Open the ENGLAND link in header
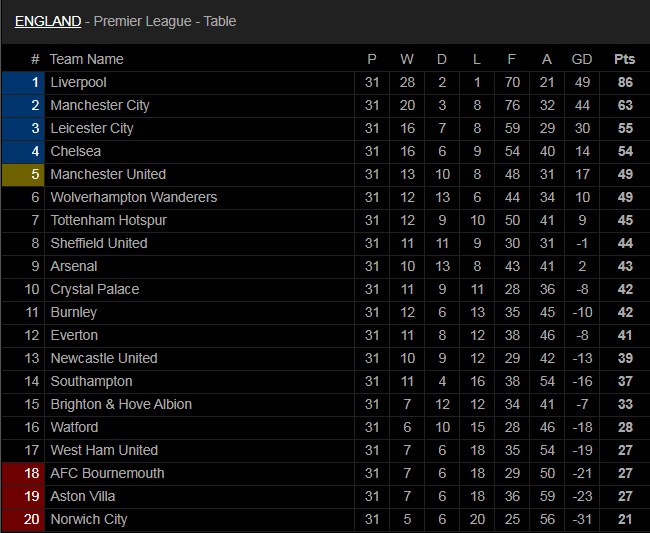The height and width of the screenshot is (533, 650). pos(48,21)
